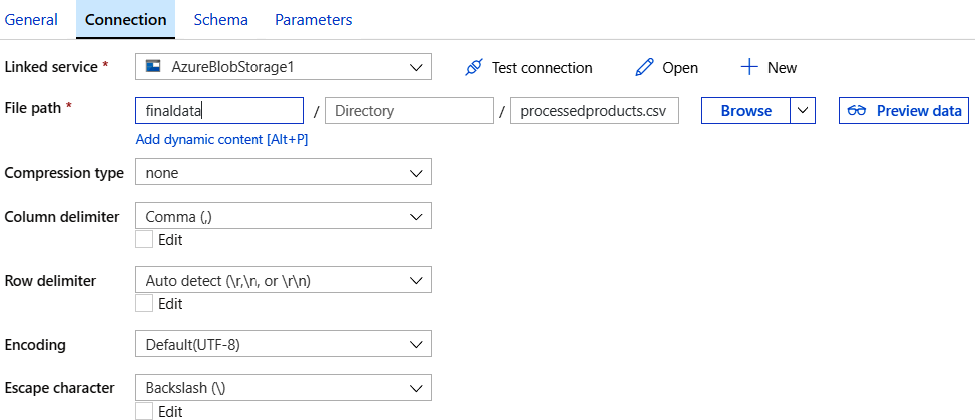Image resolution: width=975 pixels, height=420 pixels.
Task: Switch to the General tab
Action: (31, 19)
